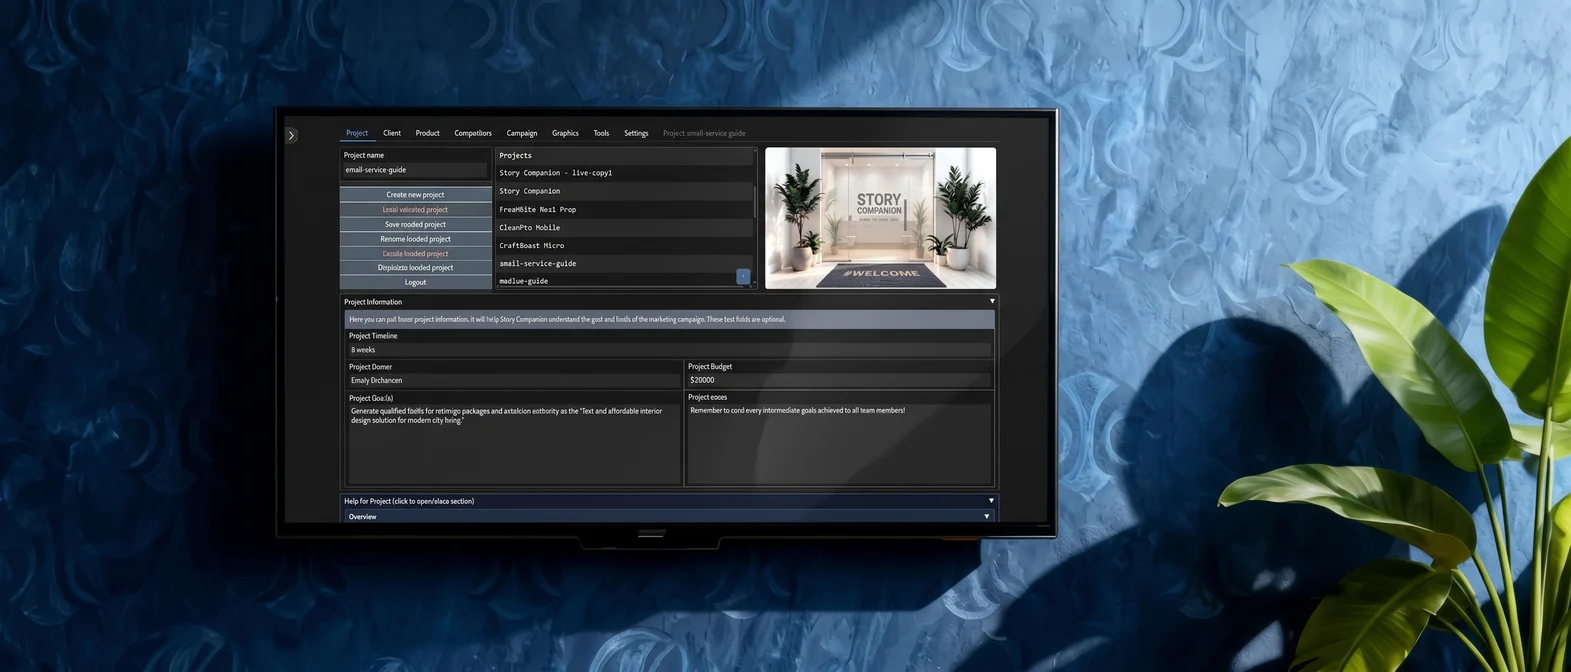1571x672 pixels.
Task: Click the small blue button in Projects list
Action: coord(743,277)
